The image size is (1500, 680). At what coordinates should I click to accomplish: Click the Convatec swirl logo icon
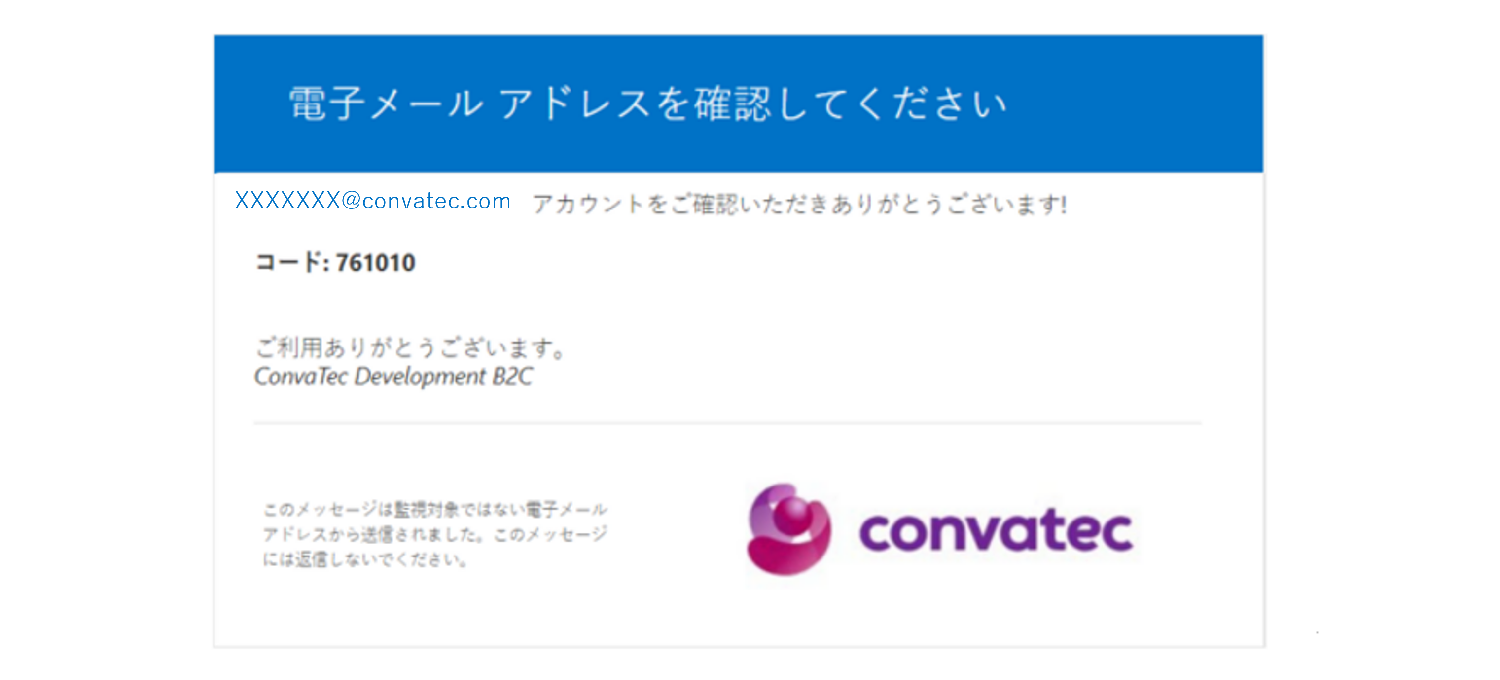coord(789,529)
